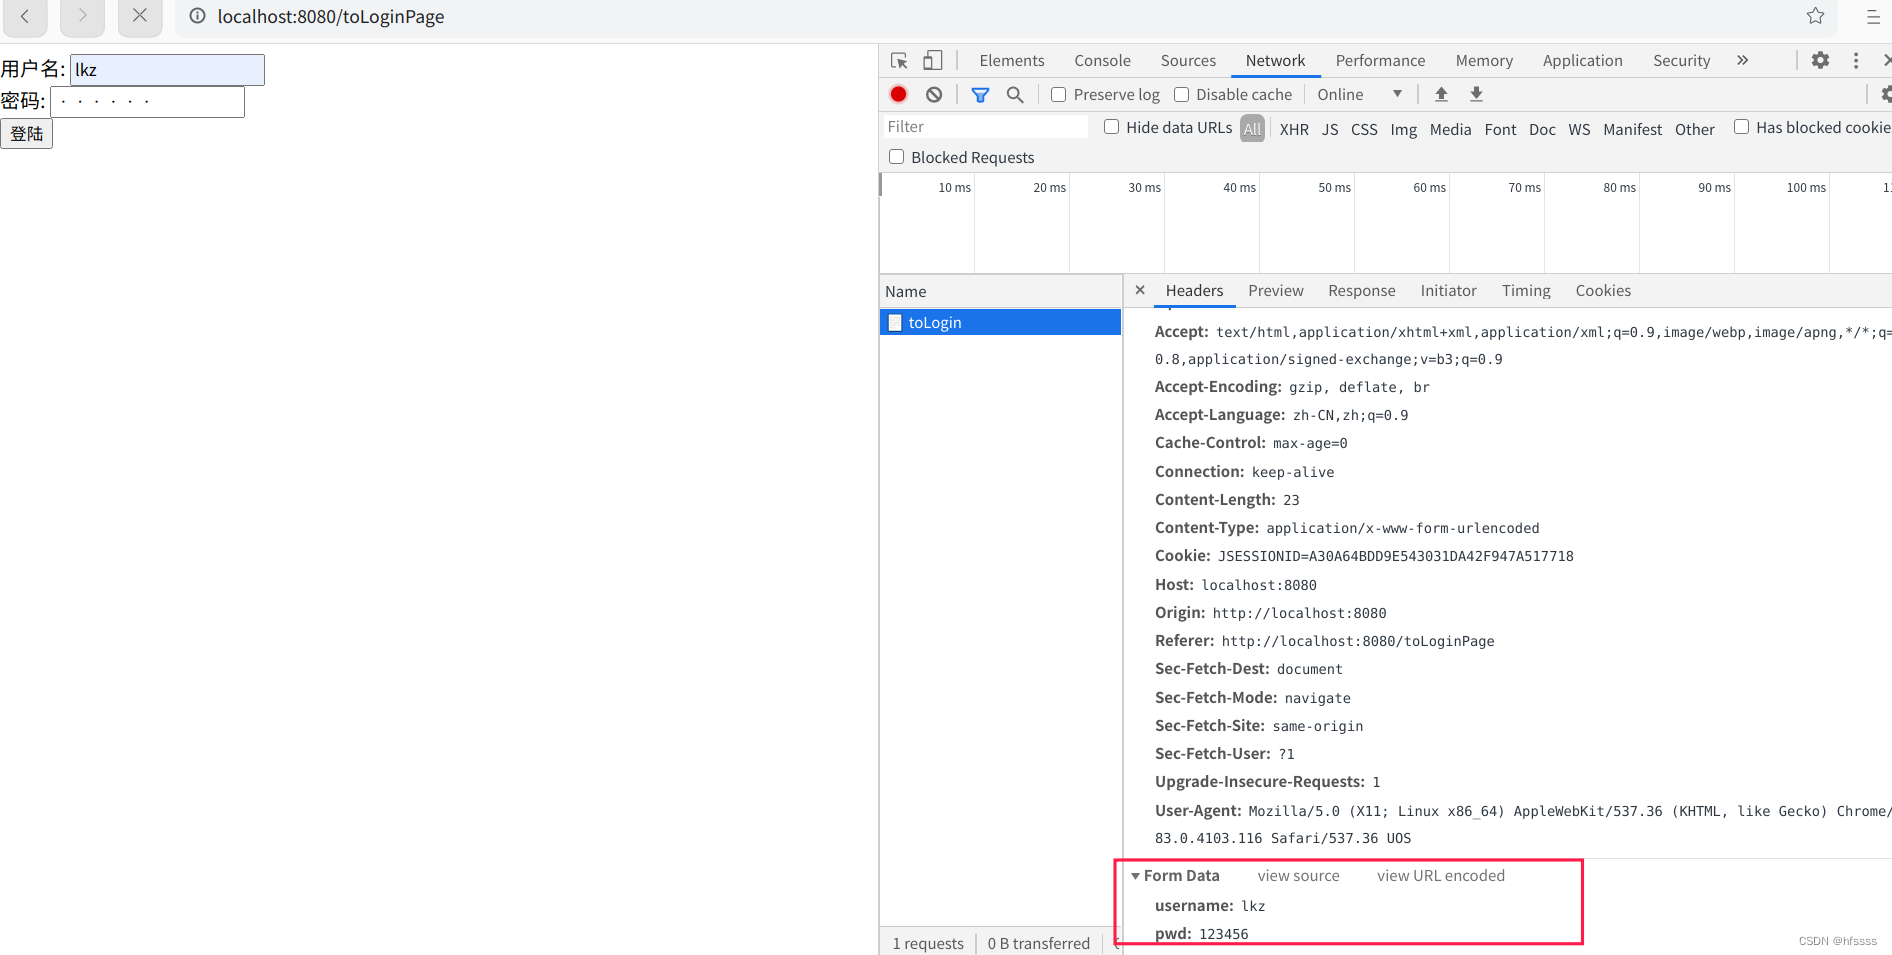Filter requests by JS type

(1330, 129)
